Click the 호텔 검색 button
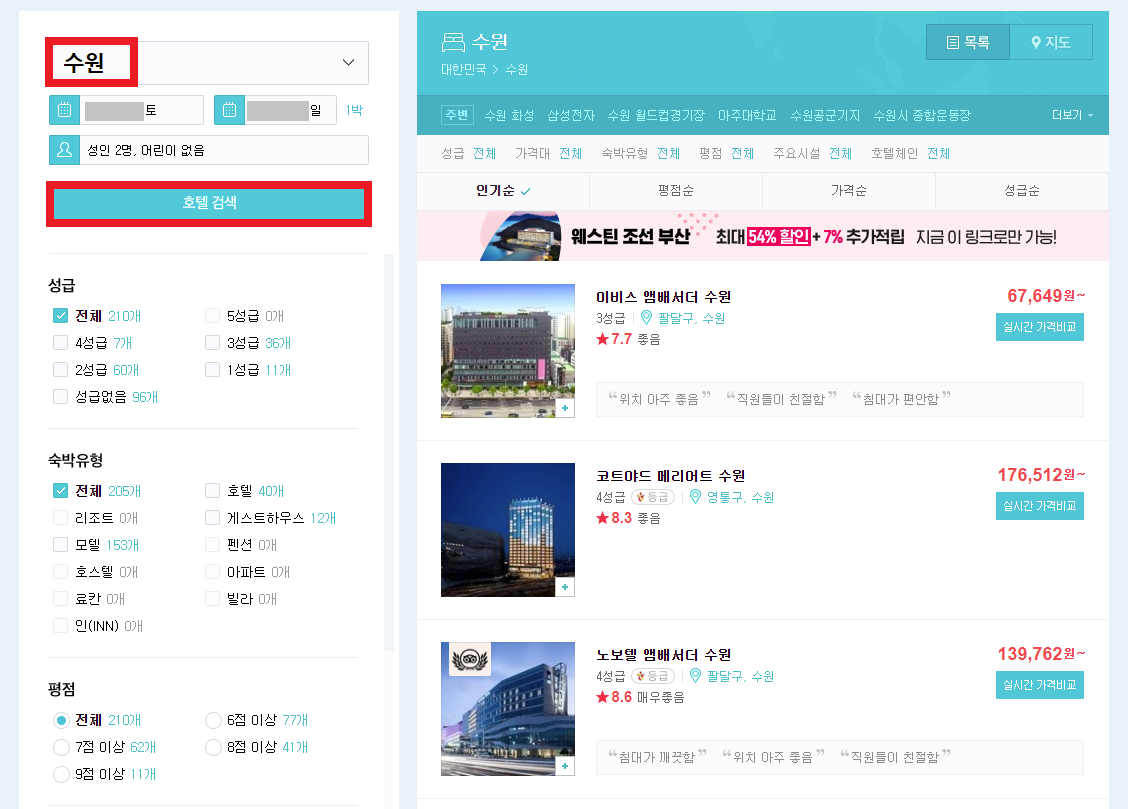The width and height of the screenshot is (1128, 809). tap(209, 204)
